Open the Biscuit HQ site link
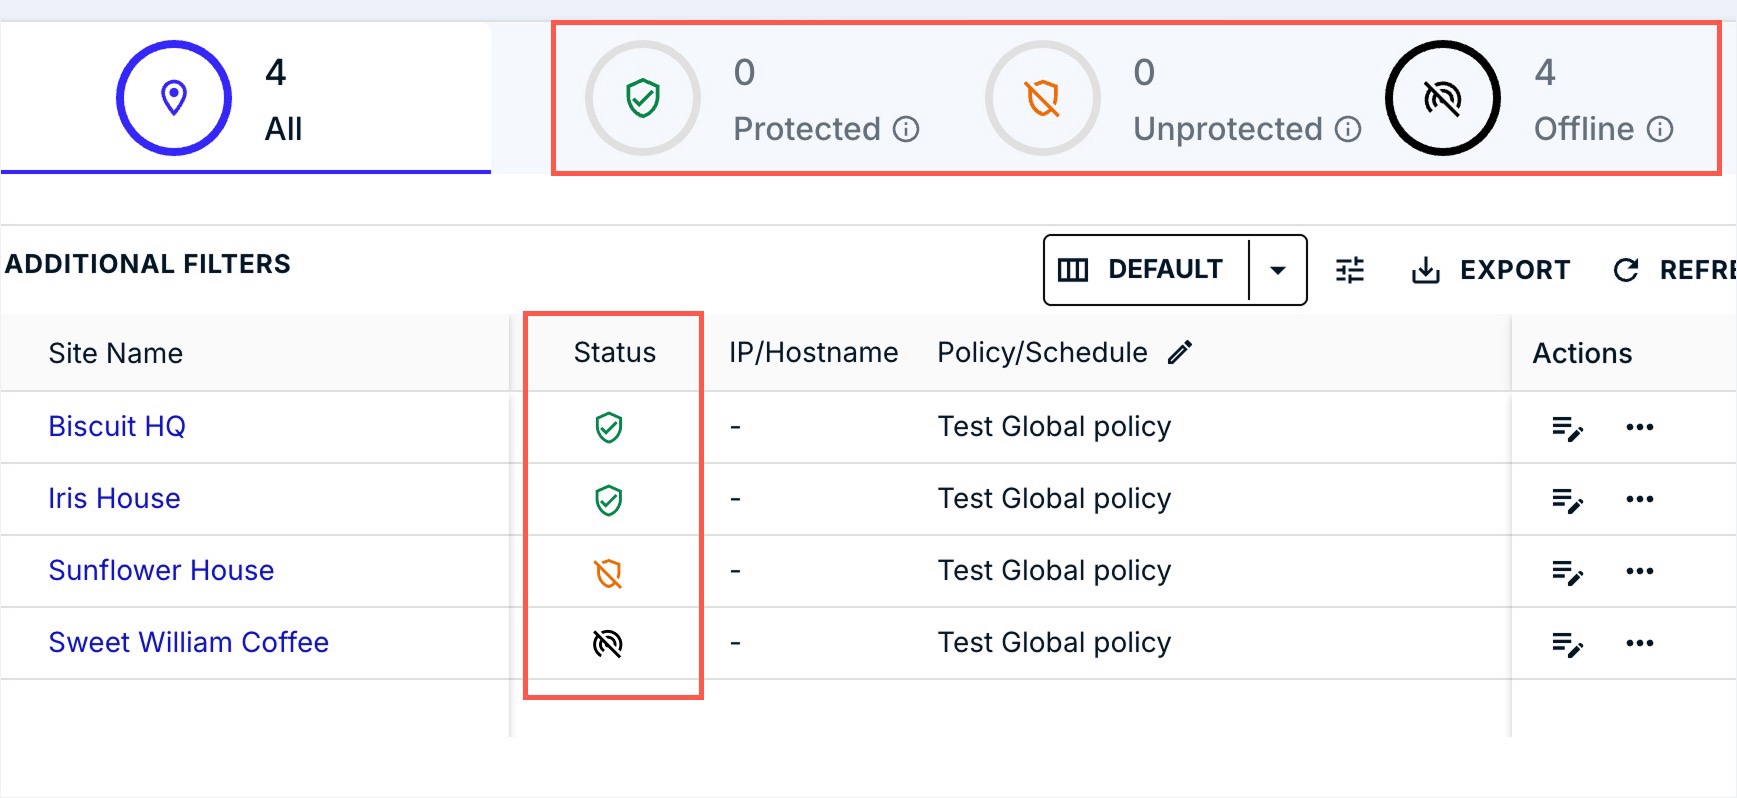 117,427
